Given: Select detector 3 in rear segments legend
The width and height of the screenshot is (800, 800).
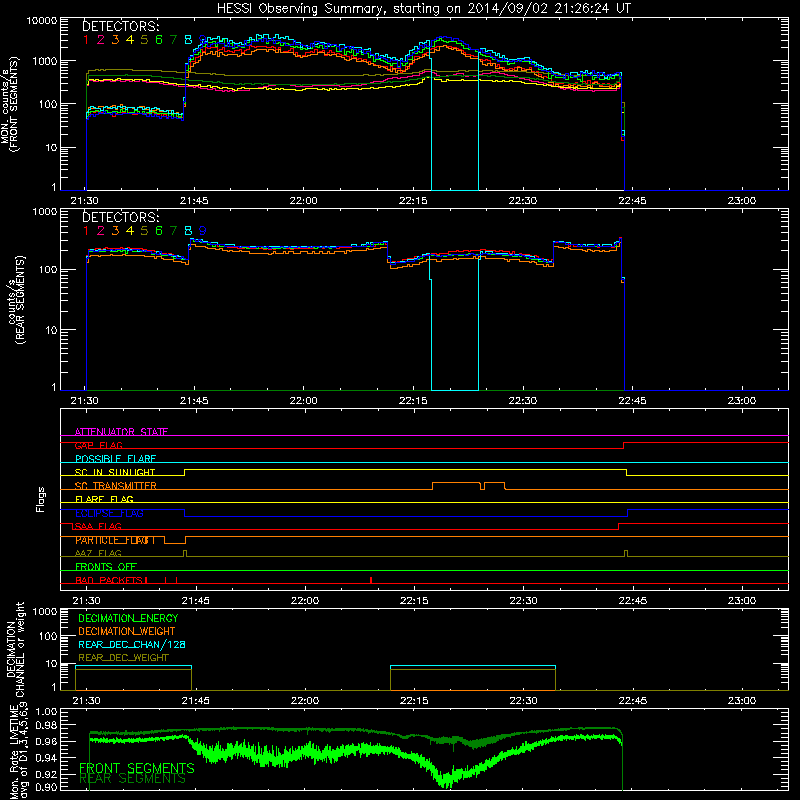Looking at the screenshot, I should coord(115,231).
